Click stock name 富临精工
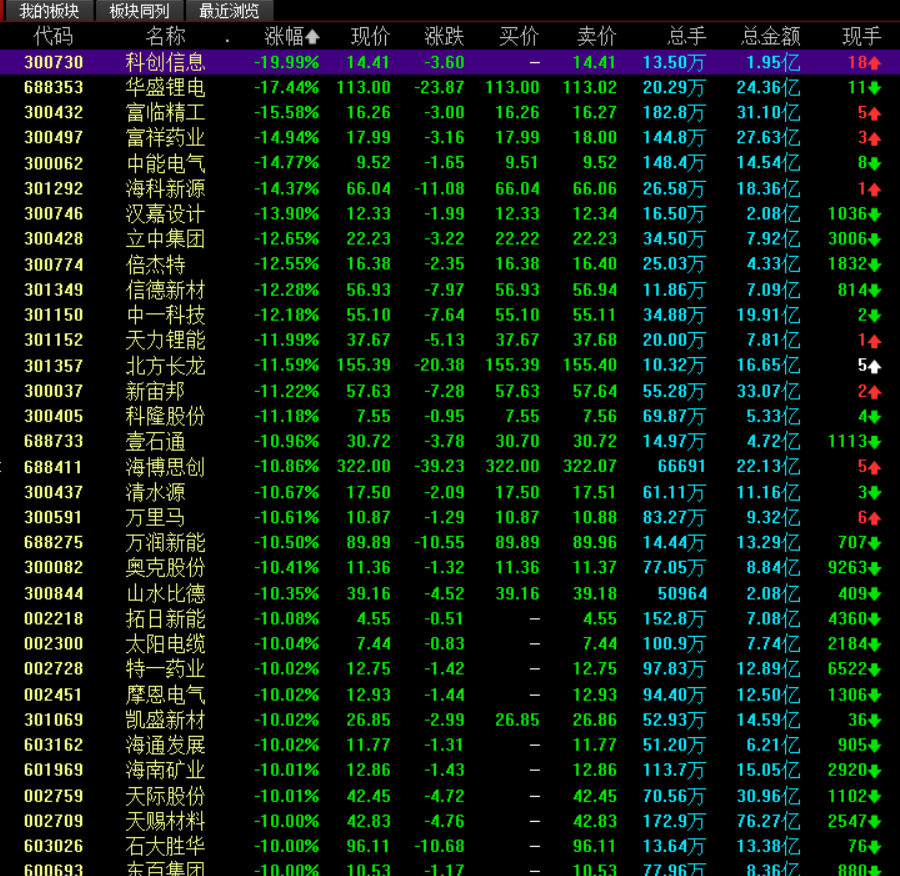 click(x=165, y=113)
